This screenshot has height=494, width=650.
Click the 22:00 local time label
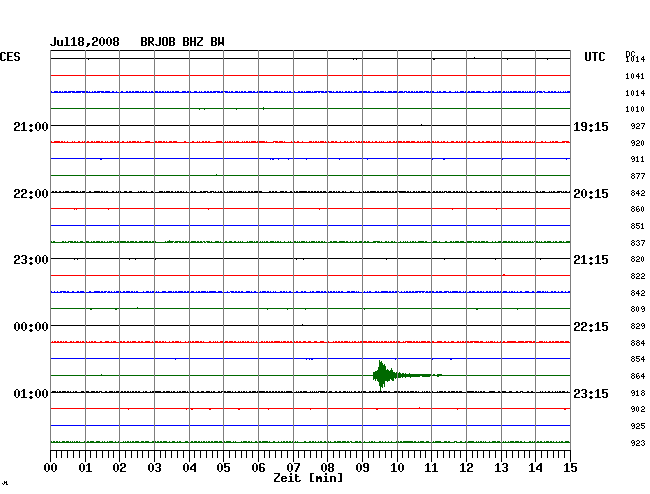(31, 194)
